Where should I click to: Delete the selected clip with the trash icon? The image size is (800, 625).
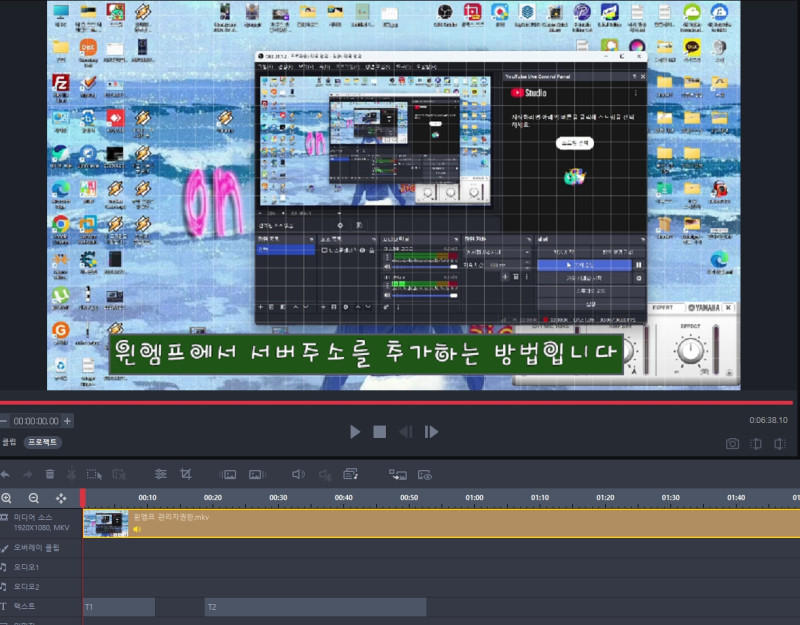pyautogui.click(x=50, y=474)
